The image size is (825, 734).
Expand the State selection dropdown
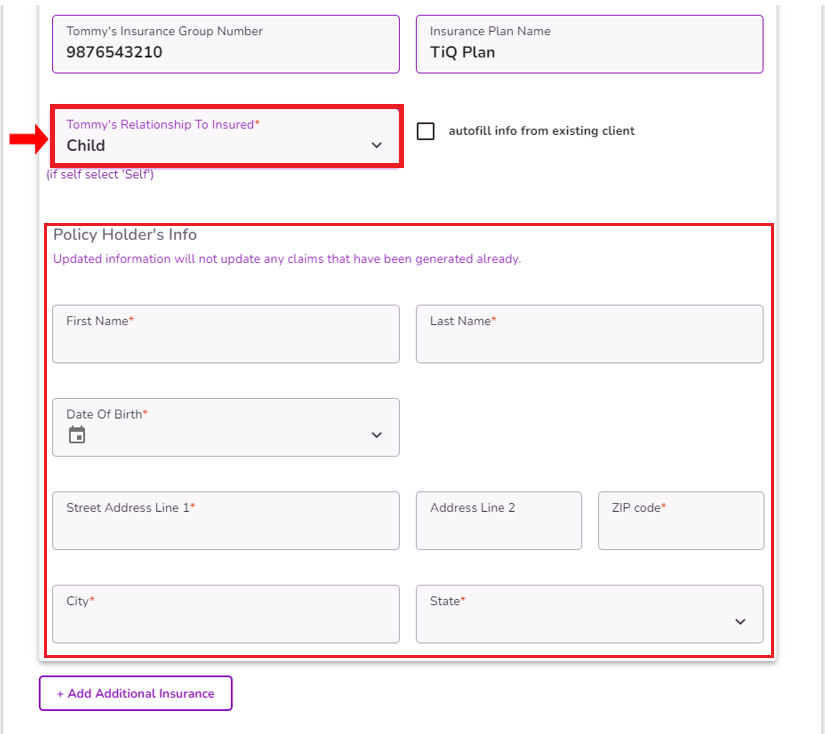(x=589, y=614)
